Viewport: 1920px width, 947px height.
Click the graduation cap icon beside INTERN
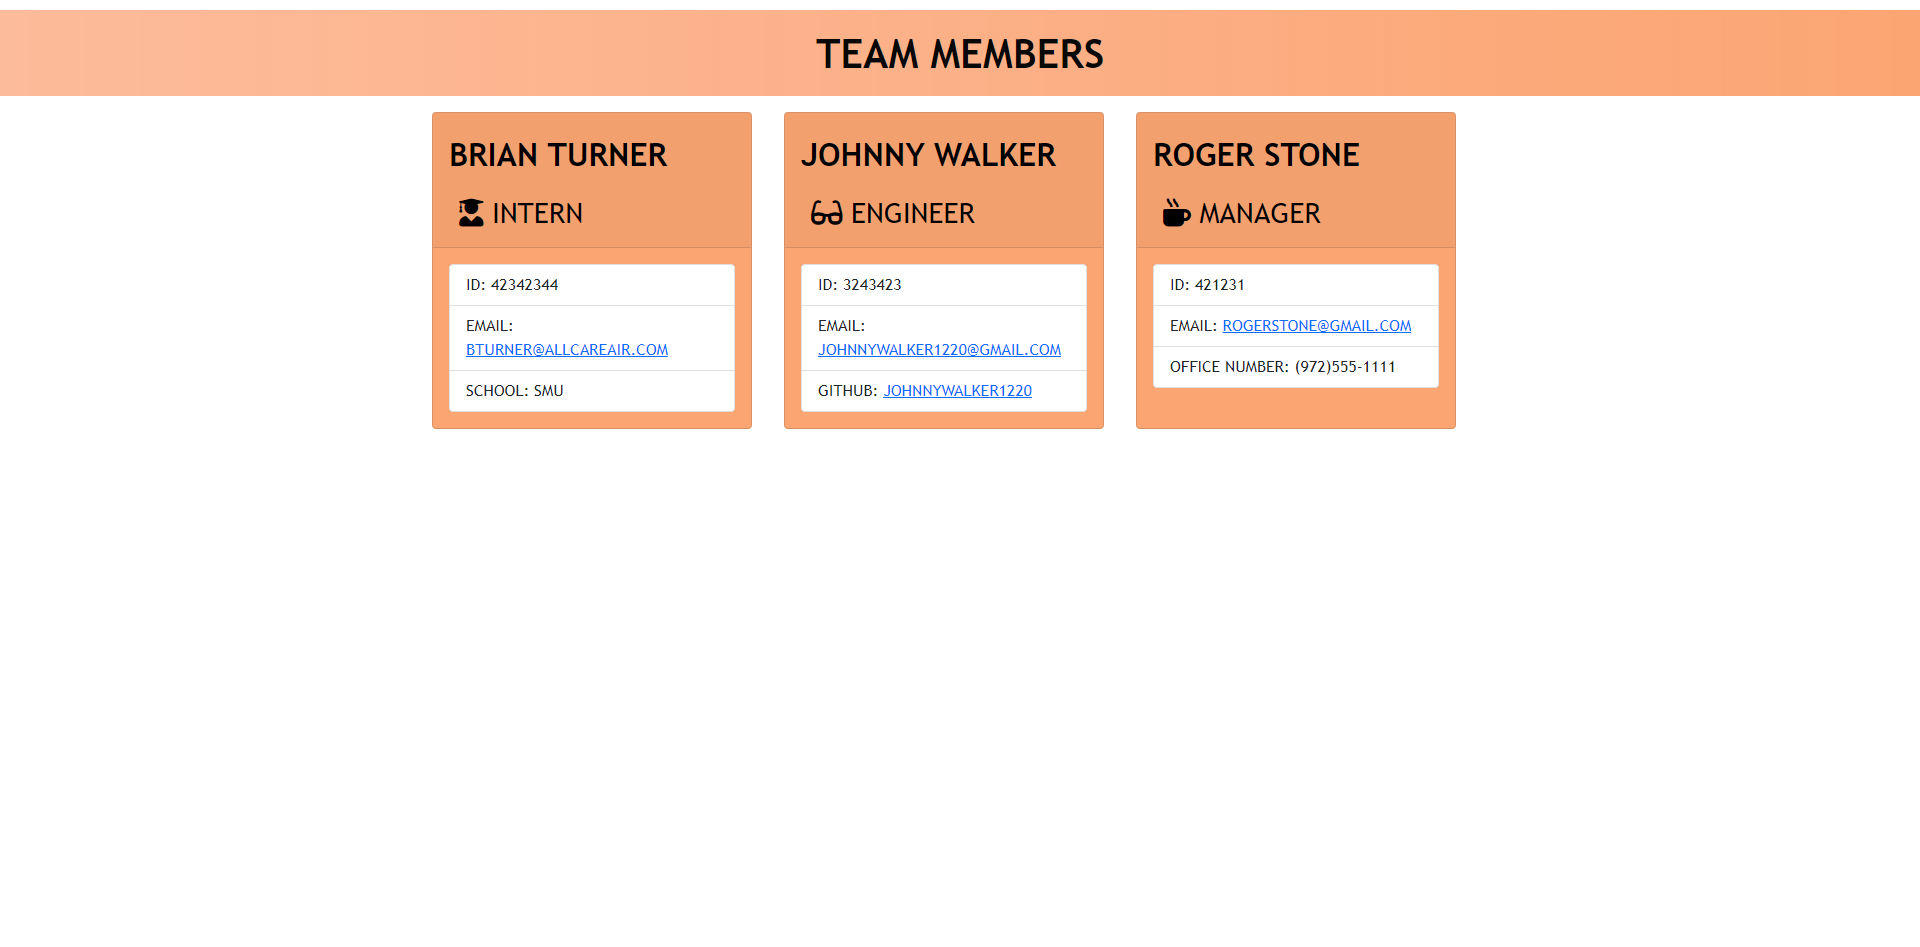click(470, 212)
